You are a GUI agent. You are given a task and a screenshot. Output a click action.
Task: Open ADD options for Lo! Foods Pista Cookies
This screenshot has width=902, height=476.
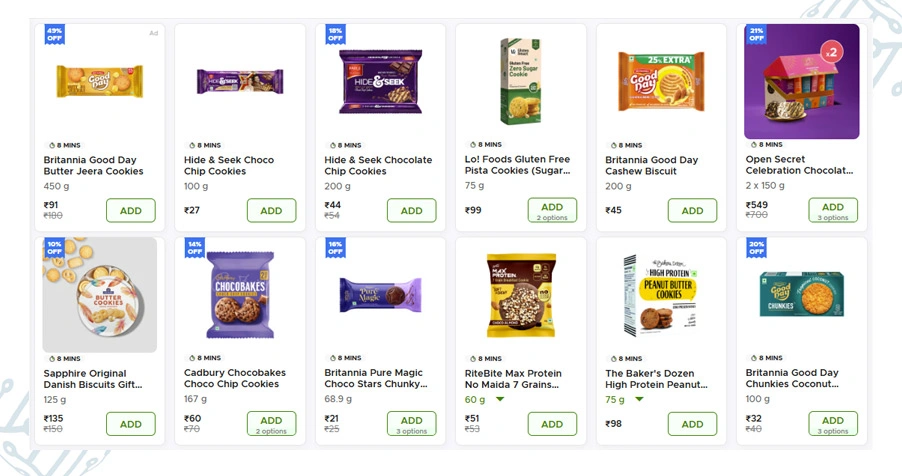(552, 210)
